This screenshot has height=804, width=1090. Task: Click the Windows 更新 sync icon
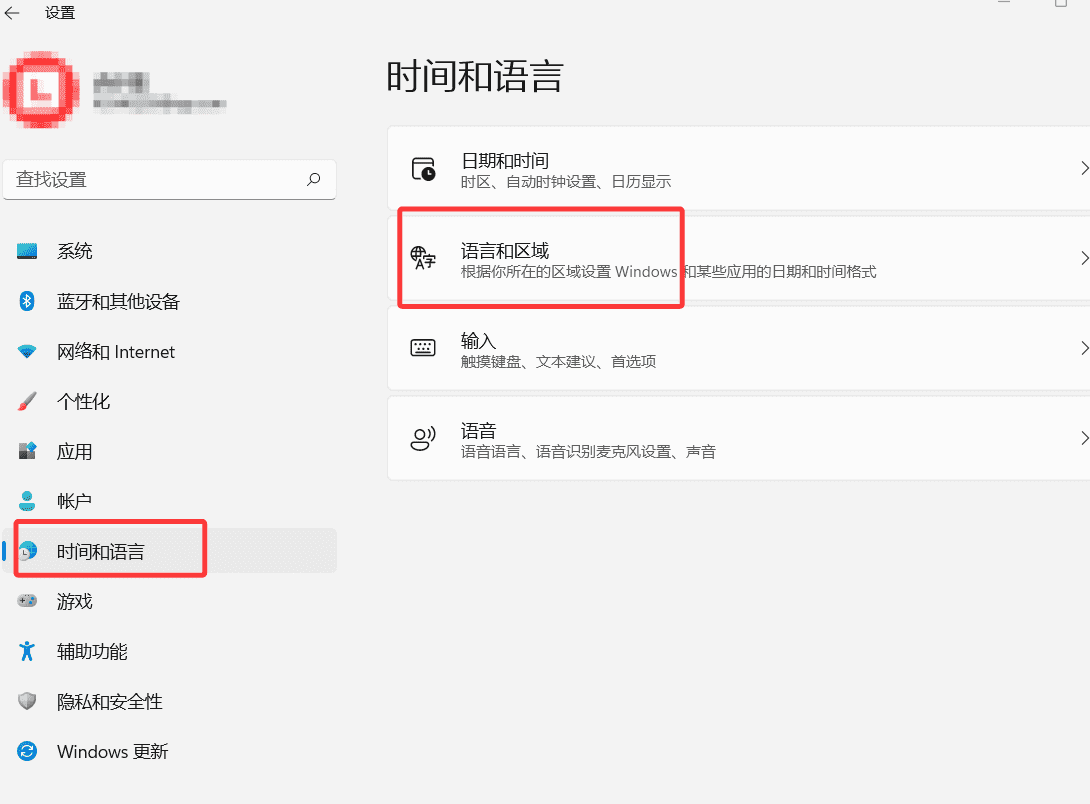pyautogui.click(x=27, y=751)
